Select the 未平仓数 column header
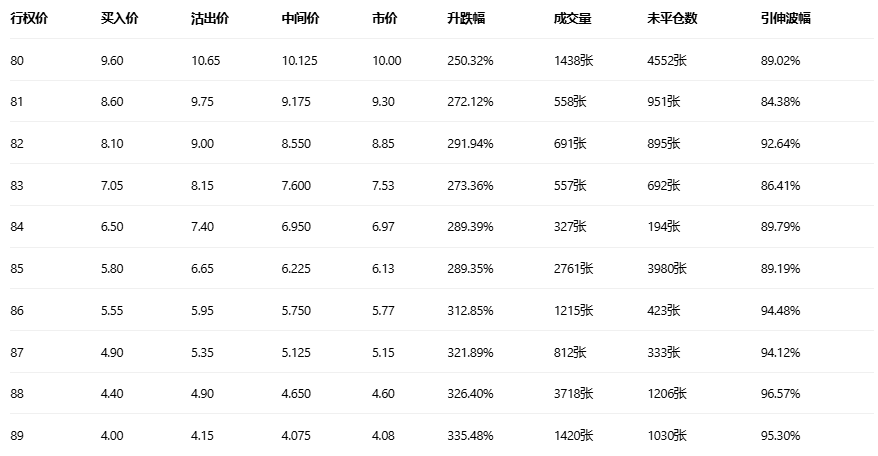The width and height of the screenshot is (878, 456). (x=673, y=19)
